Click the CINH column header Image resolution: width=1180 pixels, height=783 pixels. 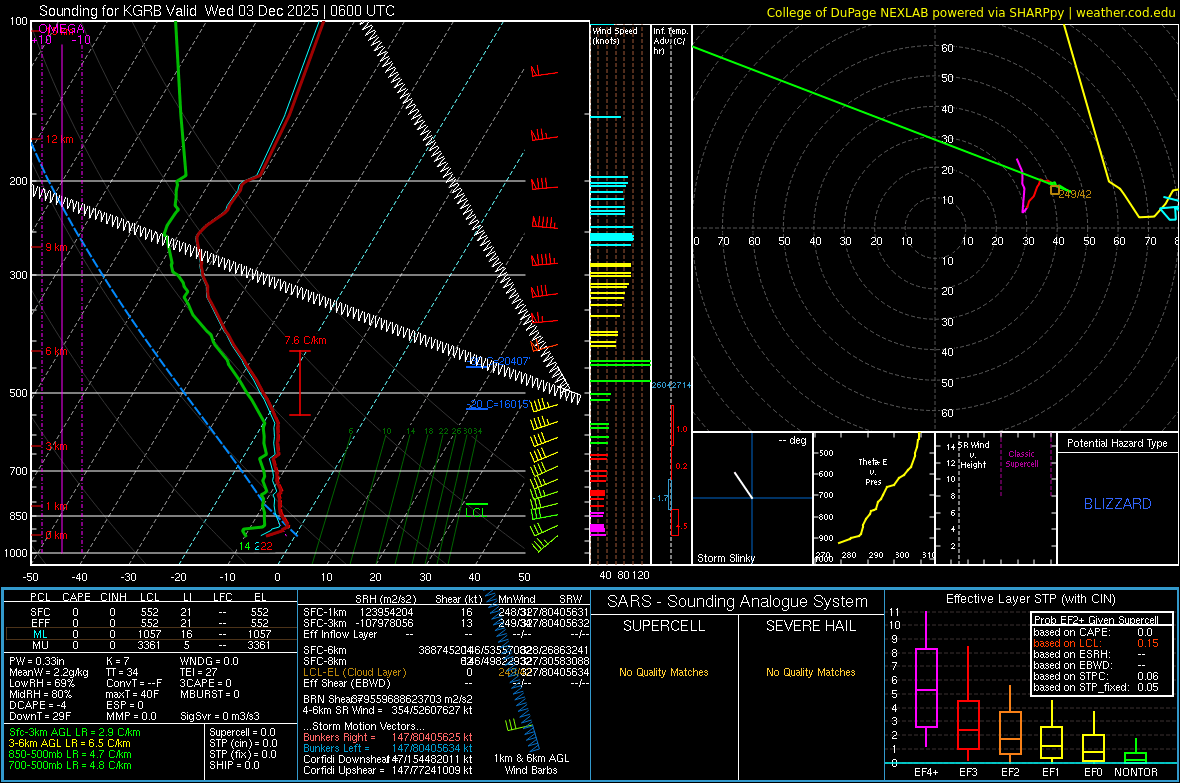pos(114,597)
